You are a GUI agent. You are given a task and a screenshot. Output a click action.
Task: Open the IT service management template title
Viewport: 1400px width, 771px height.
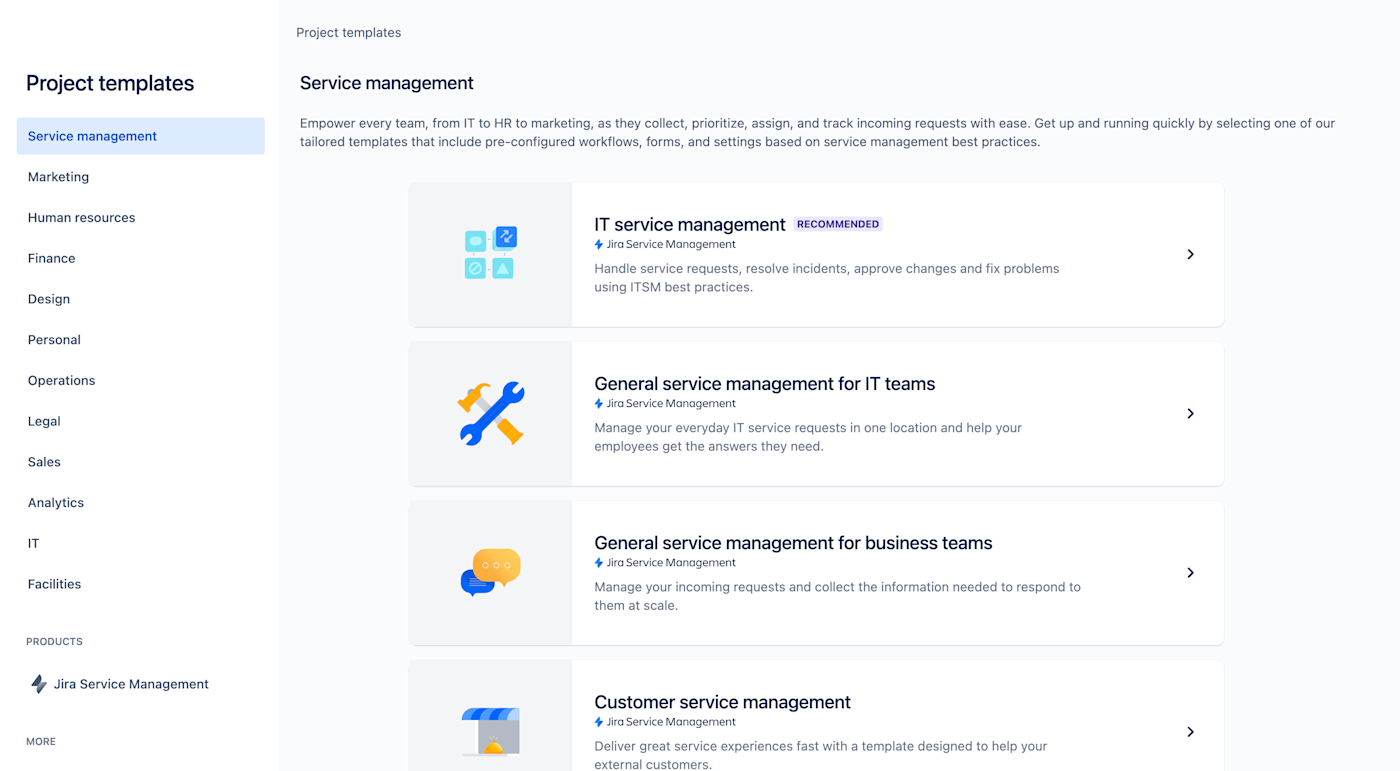(x=690, y=224)
